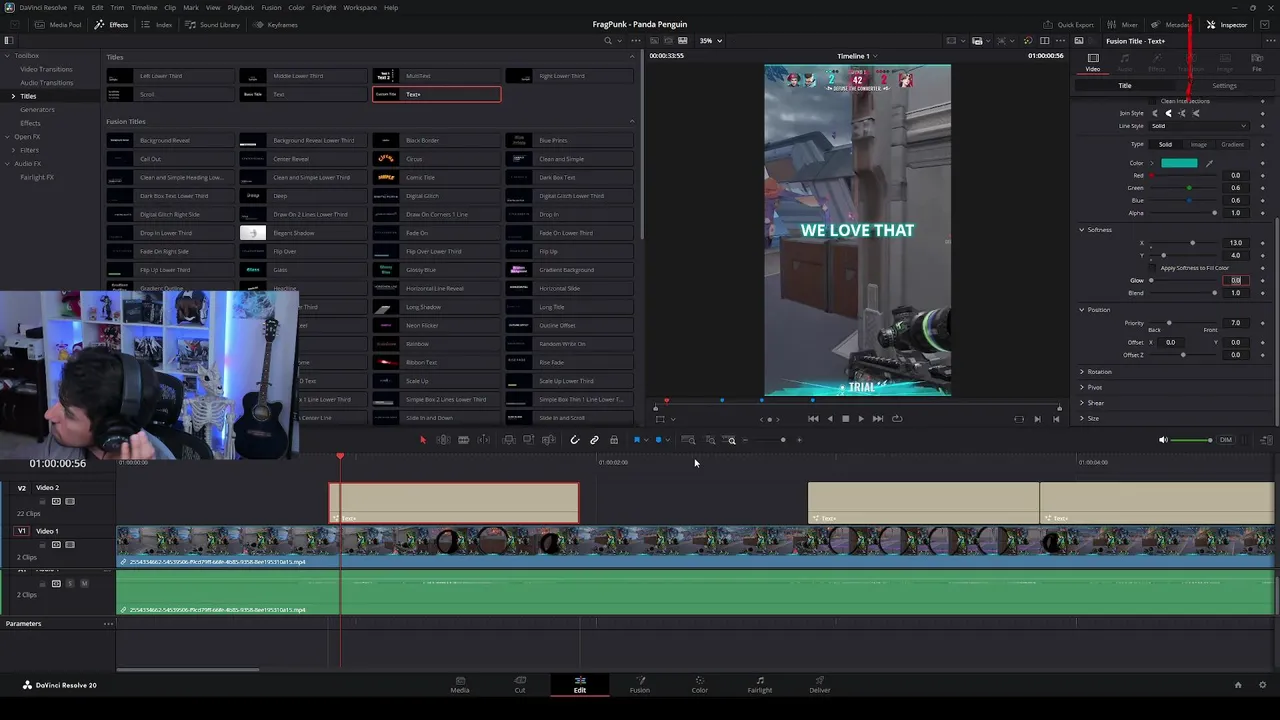The height and width of the screenshot is (720, 1280).
Task: Select Video Transitions in Toolbox
Action: point(46,69)
